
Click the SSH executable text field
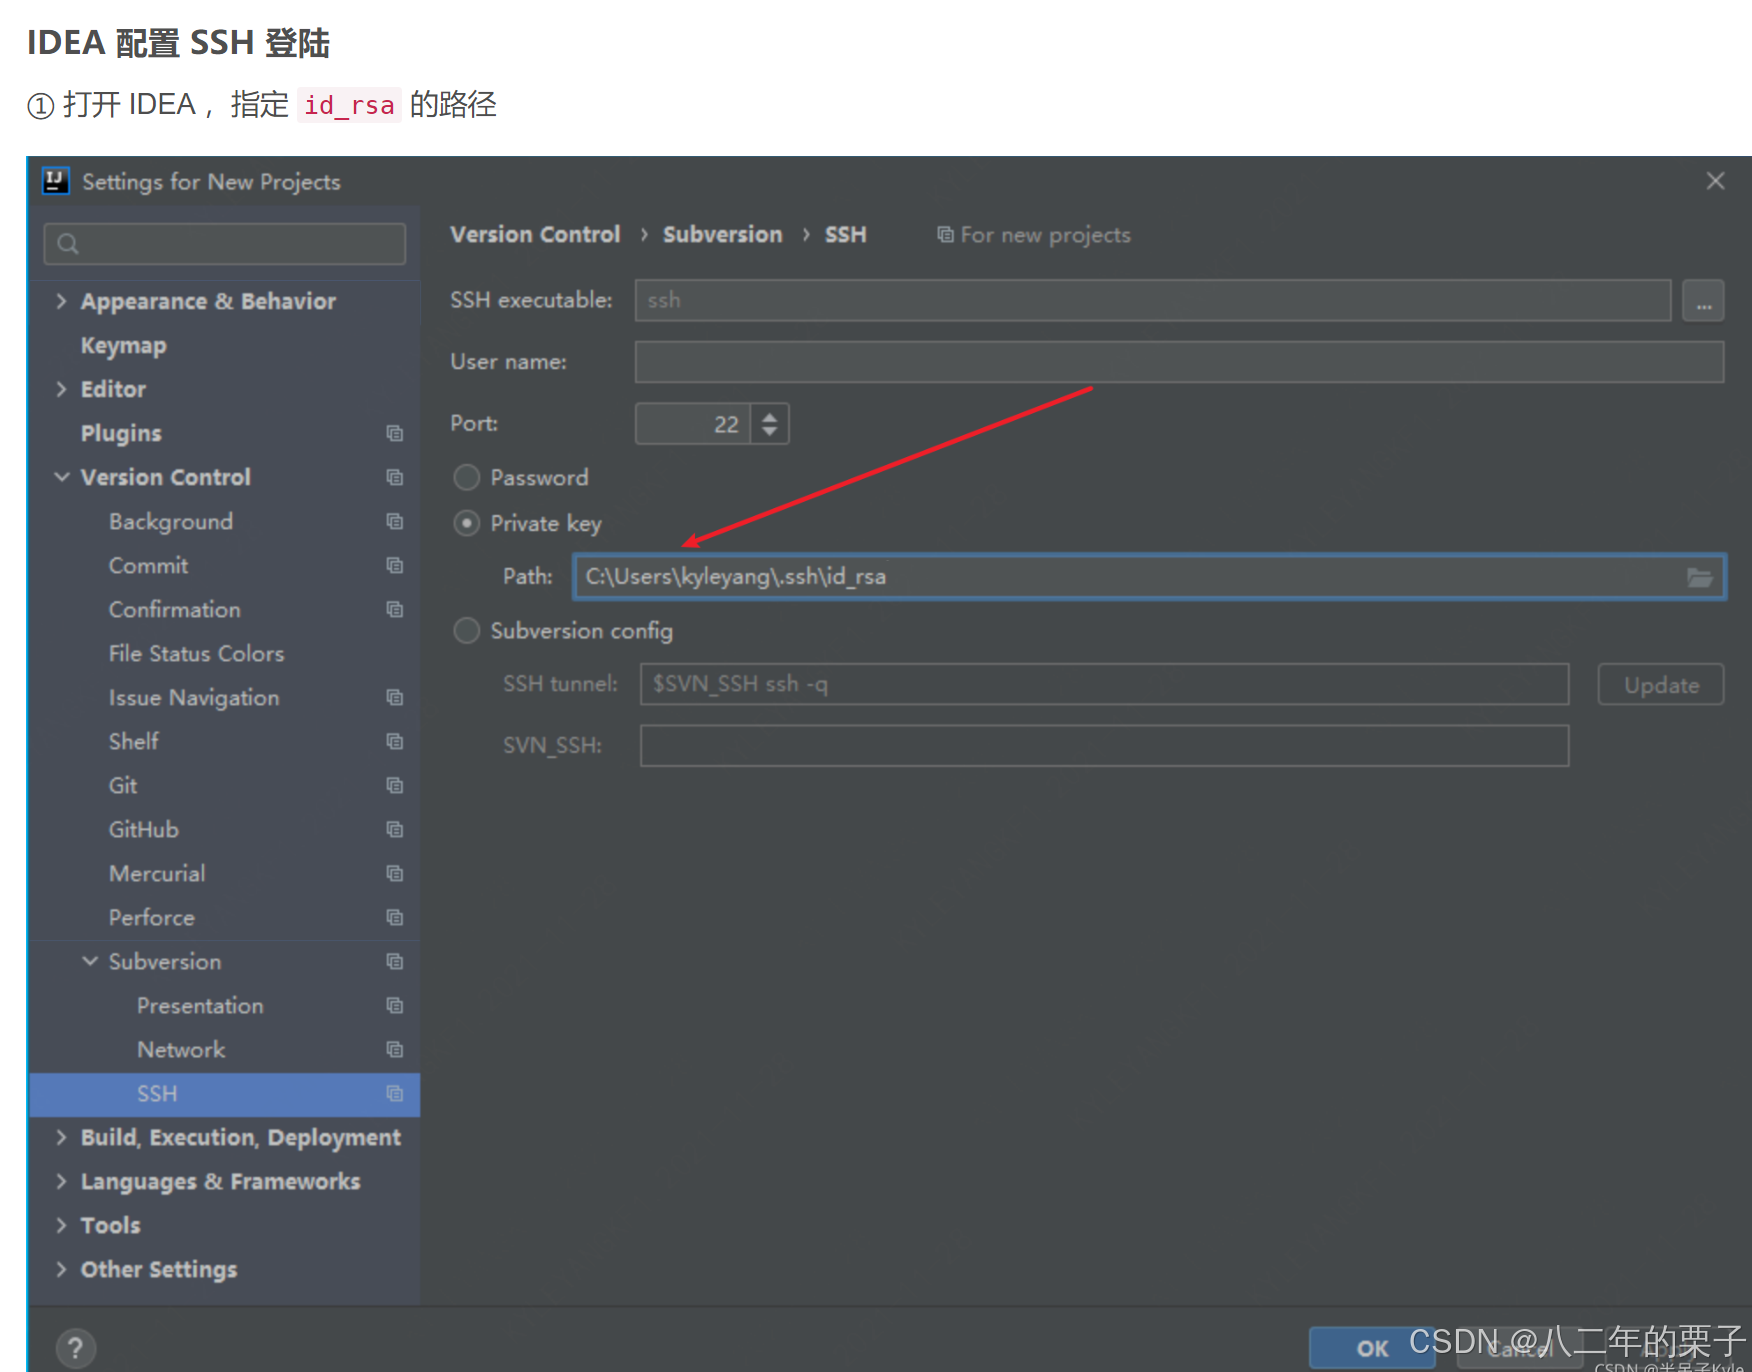pyautogui.click(x=1153, y=300)
